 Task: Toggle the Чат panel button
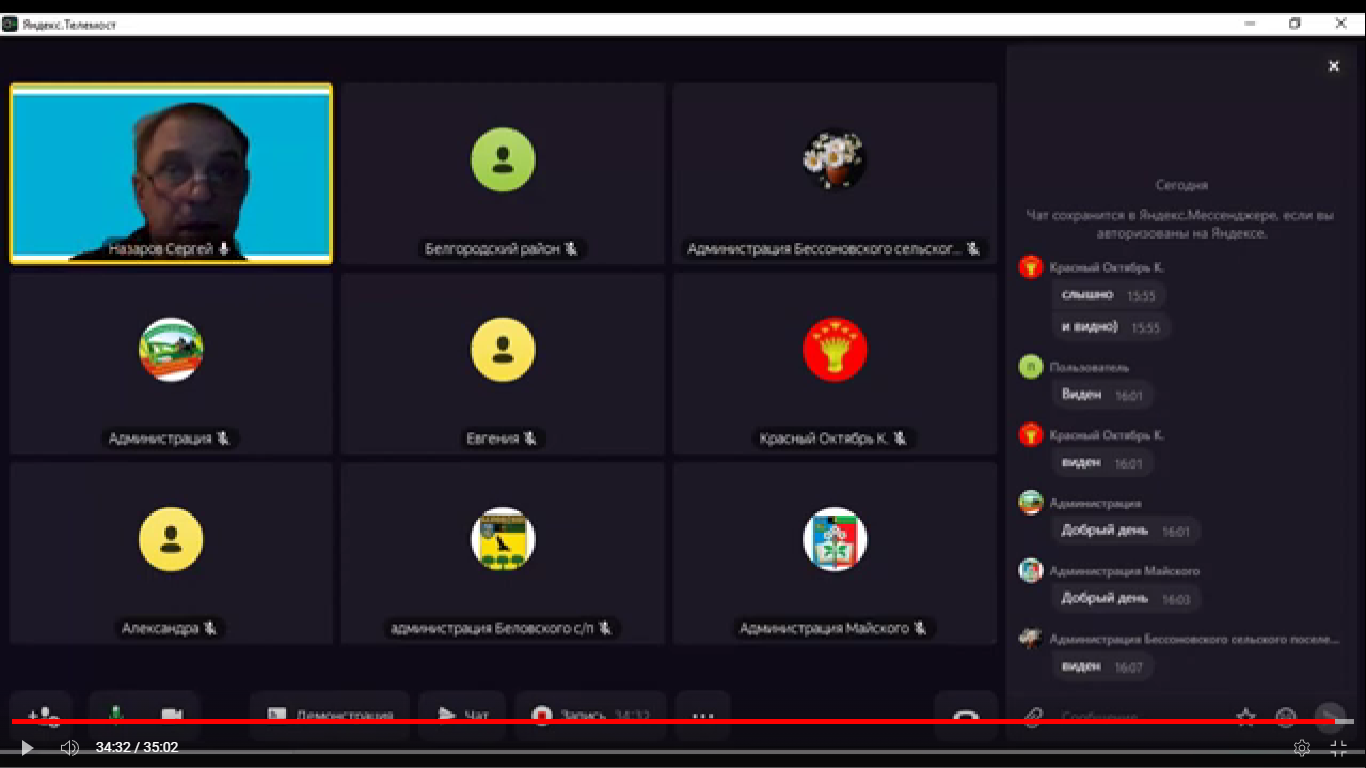coord(463,713)
